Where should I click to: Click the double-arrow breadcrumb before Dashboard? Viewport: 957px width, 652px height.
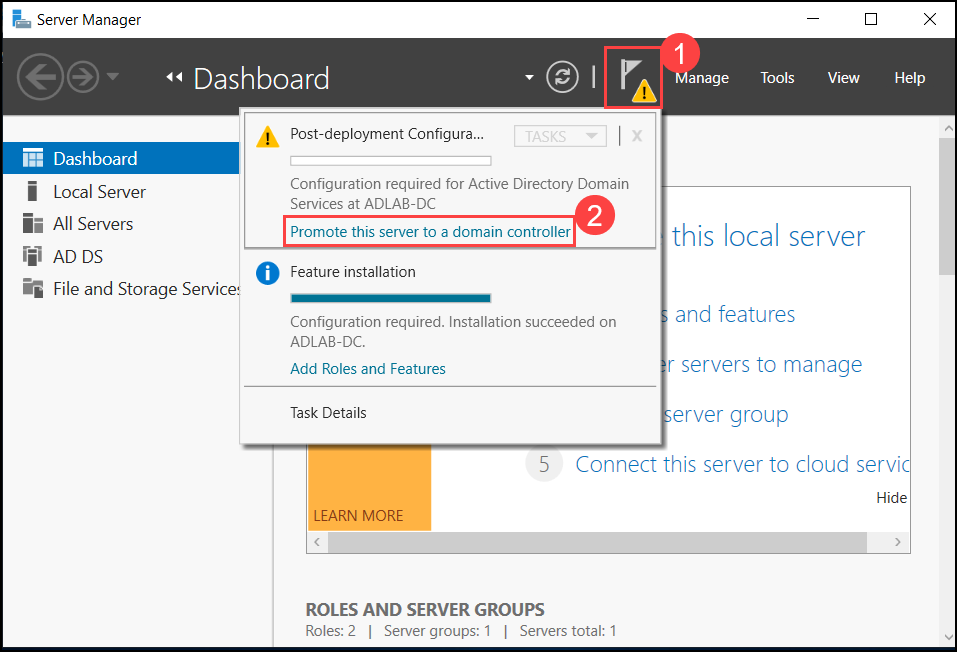point(174,77)
